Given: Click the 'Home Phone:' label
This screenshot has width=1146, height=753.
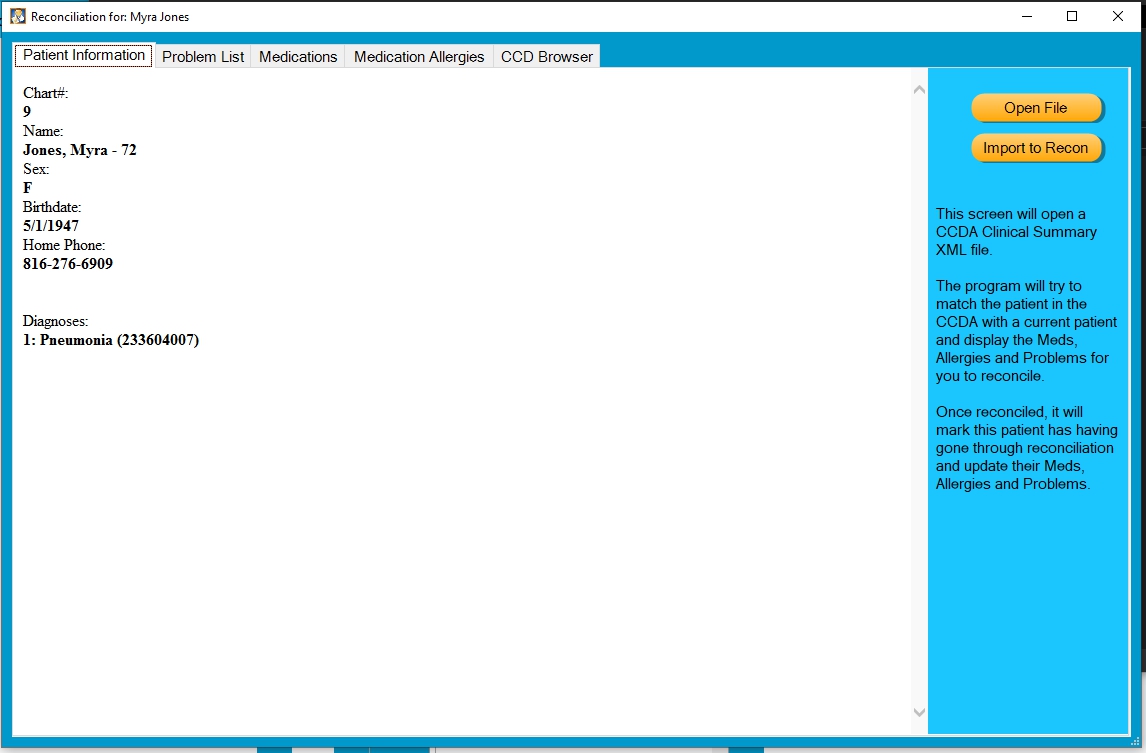Looking at the screenshot, I should click(64, 245).
